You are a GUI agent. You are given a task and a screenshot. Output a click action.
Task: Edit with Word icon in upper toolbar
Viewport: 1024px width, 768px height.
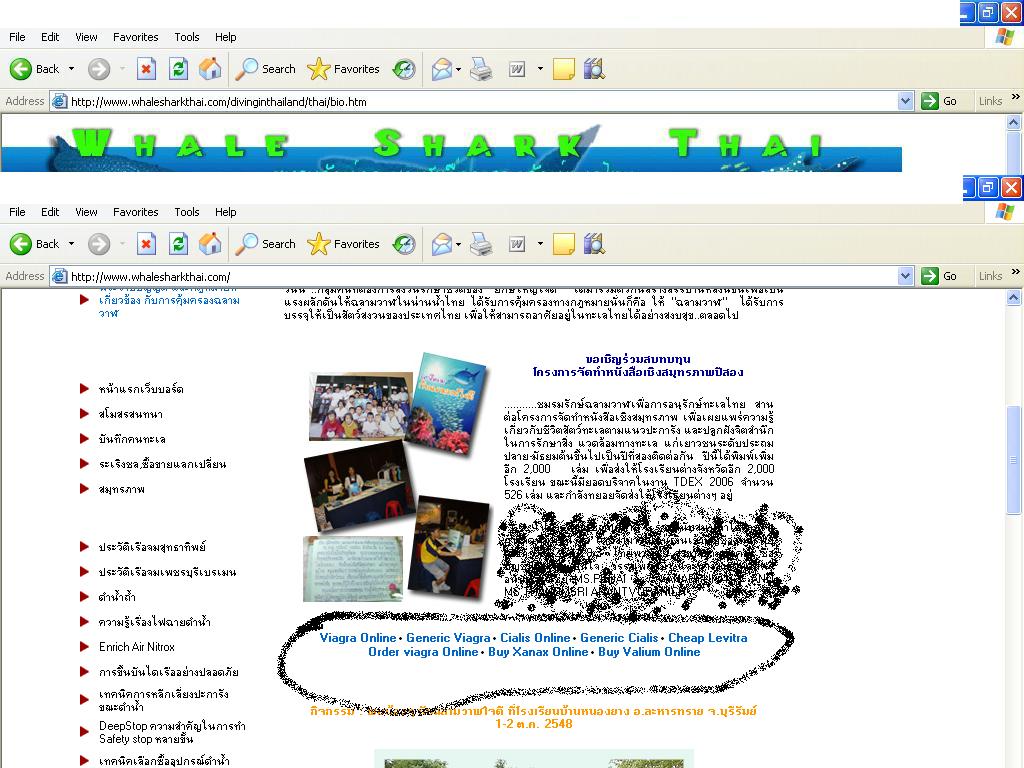pos(517,69)
